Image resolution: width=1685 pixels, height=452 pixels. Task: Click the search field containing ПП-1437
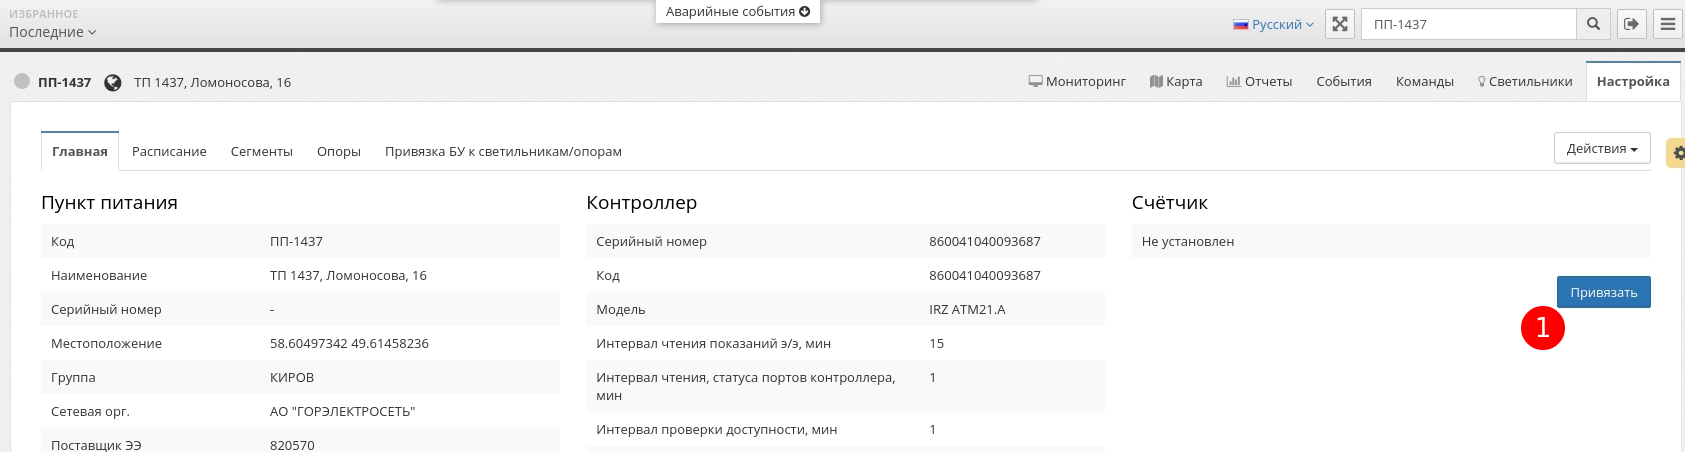coord(1467,24)
